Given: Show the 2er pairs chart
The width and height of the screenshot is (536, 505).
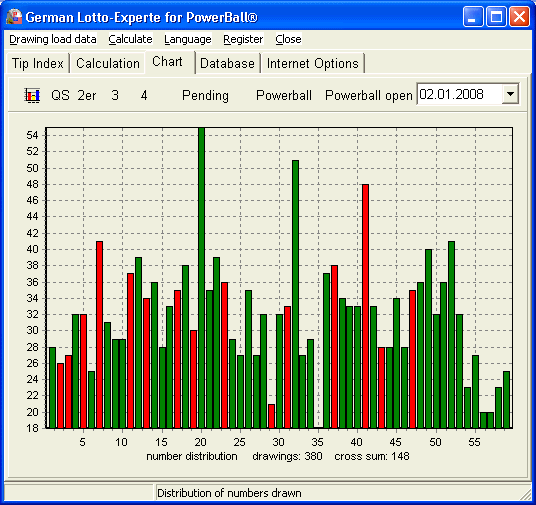Looking at the screenshot, I should coord(86,95).
